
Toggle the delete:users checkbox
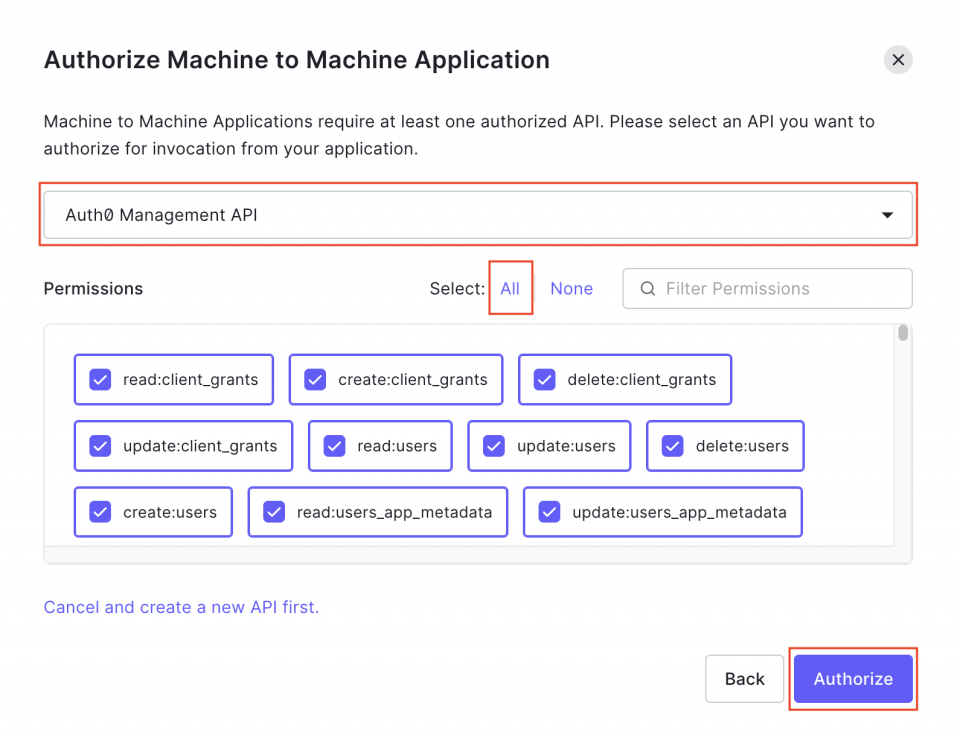(x=673, y=446)
